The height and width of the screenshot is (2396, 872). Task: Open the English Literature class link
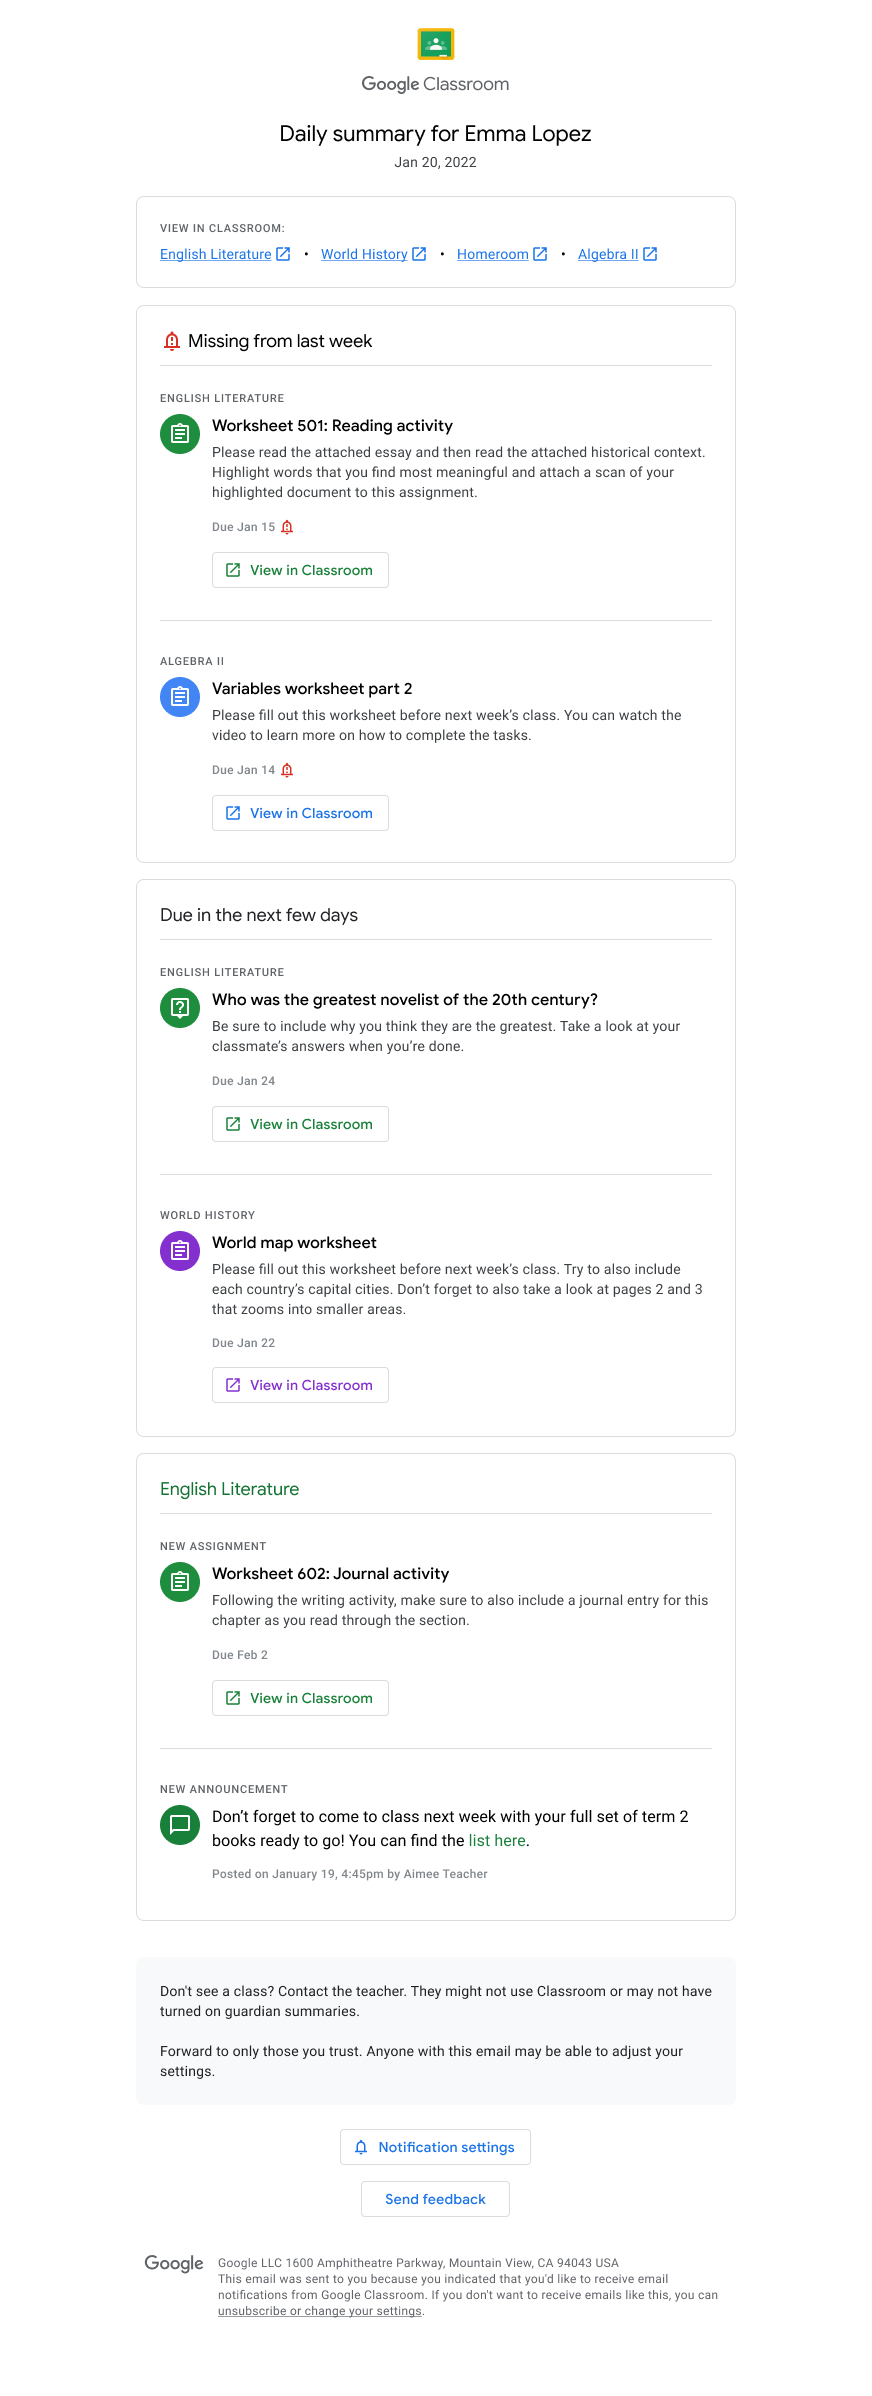pyautogui.click(x=216, y=255)
